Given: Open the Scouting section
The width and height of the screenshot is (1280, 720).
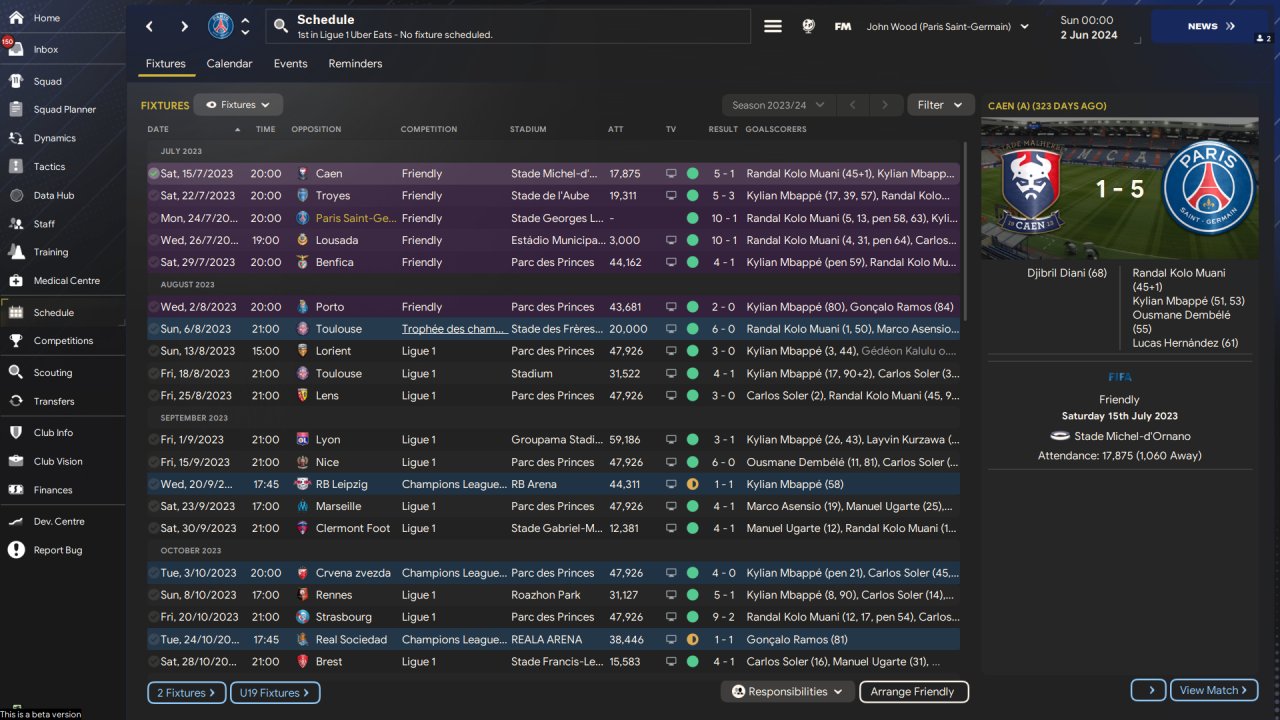Looking at the screenshot, I should pyautogui.click(x=53, y=373).
